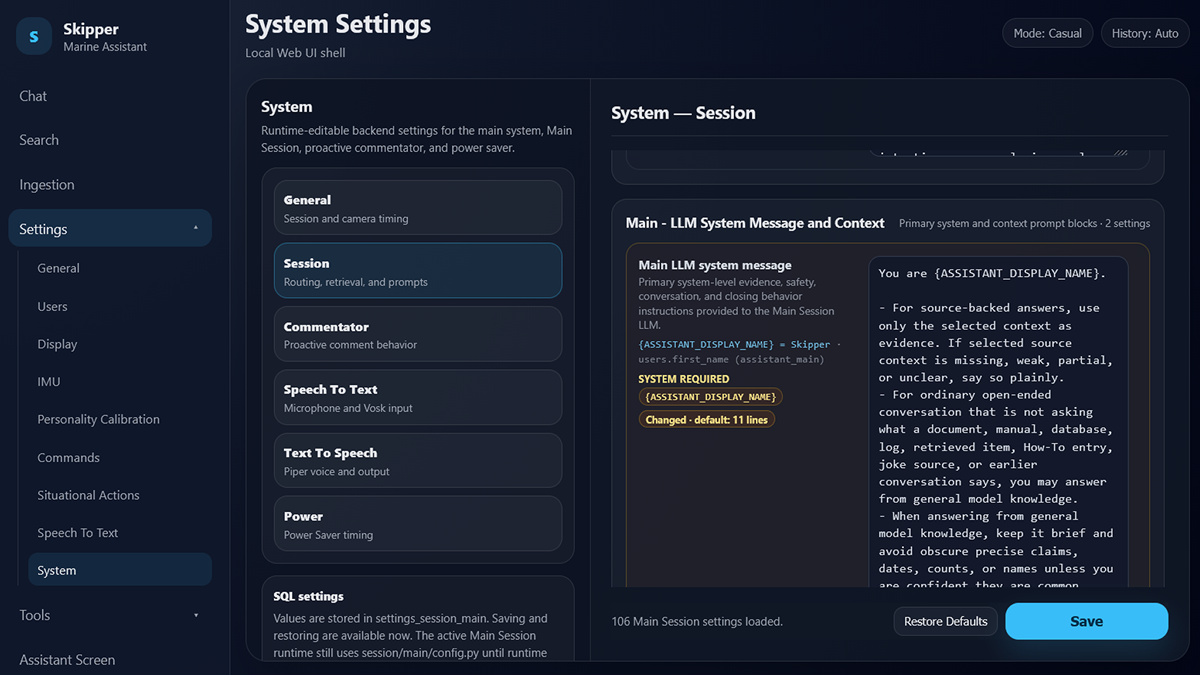Click Restore Defaults button

[946, 621]
